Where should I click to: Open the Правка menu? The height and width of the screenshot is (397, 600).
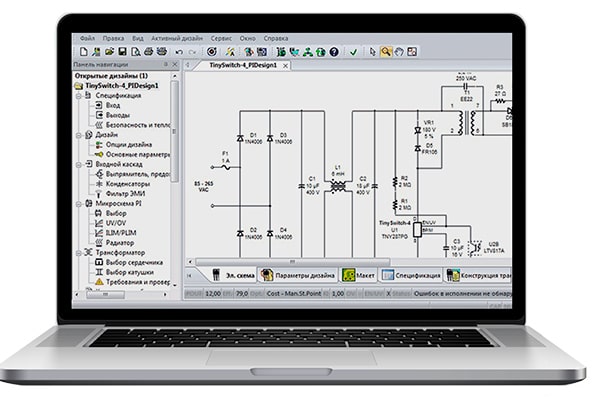(x=113, y=38)
